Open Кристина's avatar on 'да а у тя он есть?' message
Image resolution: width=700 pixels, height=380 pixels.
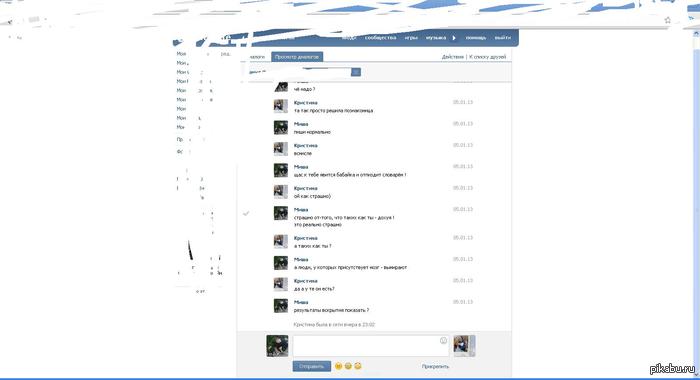281,284
